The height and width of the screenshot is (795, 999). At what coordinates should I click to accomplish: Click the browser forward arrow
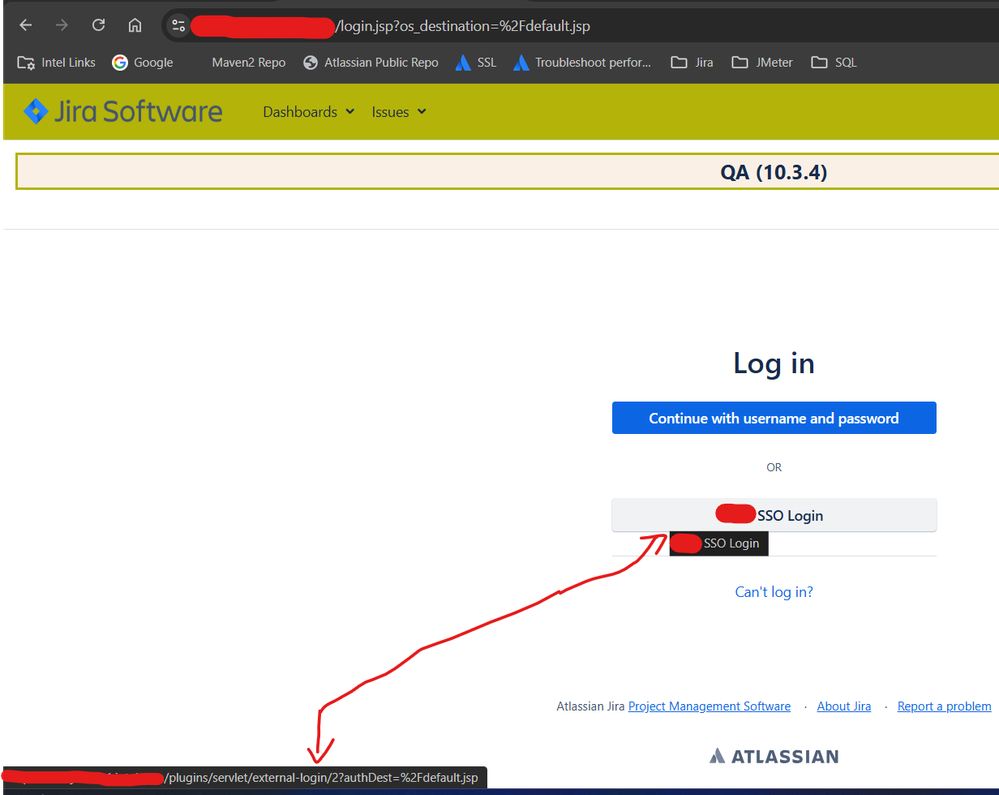62,25
